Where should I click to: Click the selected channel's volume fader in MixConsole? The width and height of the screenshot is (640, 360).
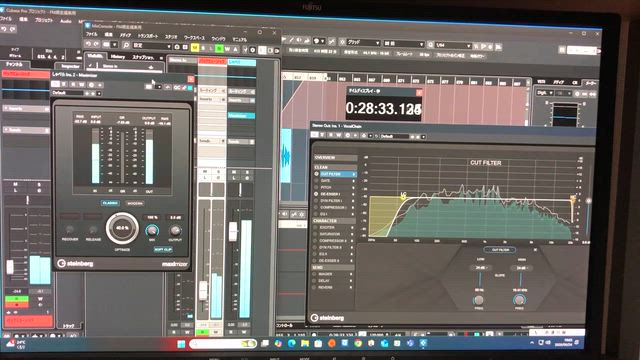point(203,291)
